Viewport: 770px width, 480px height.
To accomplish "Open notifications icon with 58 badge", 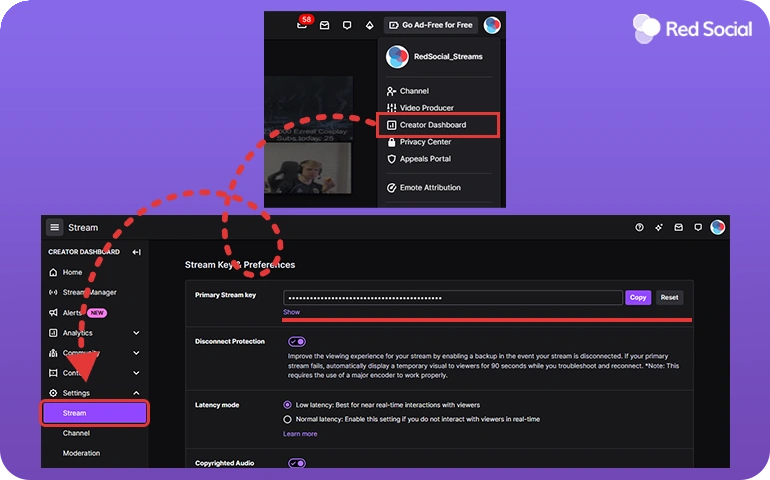I will (303, 23).
